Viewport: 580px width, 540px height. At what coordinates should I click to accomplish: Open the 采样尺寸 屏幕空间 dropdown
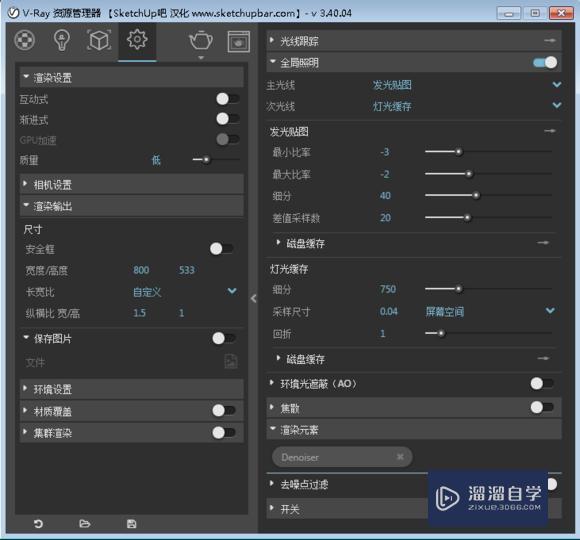[x=490, y=311]
